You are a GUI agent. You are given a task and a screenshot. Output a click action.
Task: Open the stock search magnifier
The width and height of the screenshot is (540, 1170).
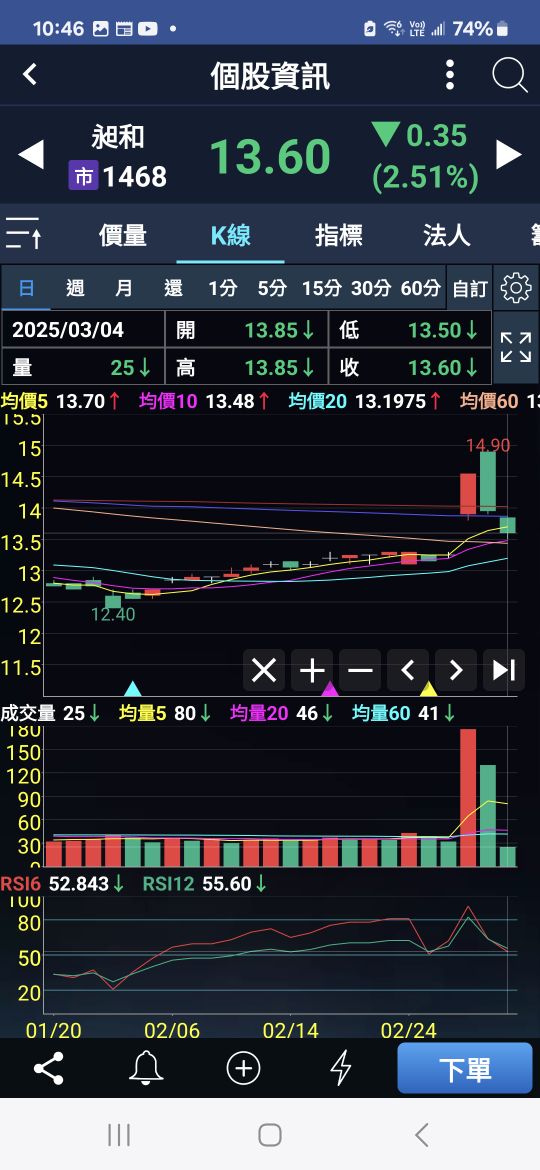pos(510,75)
